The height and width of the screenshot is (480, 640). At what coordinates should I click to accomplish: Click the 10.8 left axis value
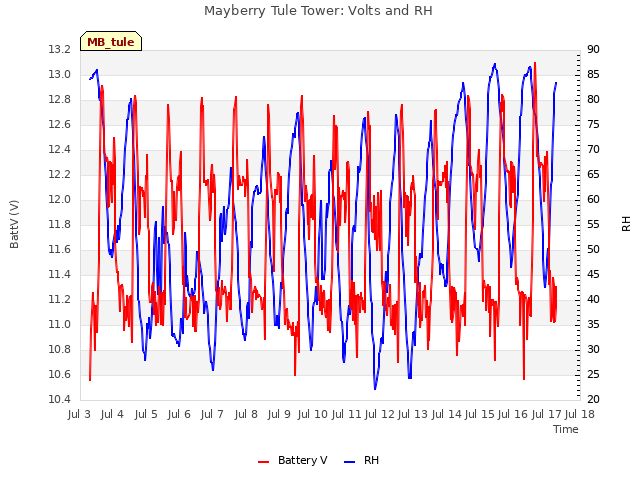pyautogui.click(x=59, y=349)
